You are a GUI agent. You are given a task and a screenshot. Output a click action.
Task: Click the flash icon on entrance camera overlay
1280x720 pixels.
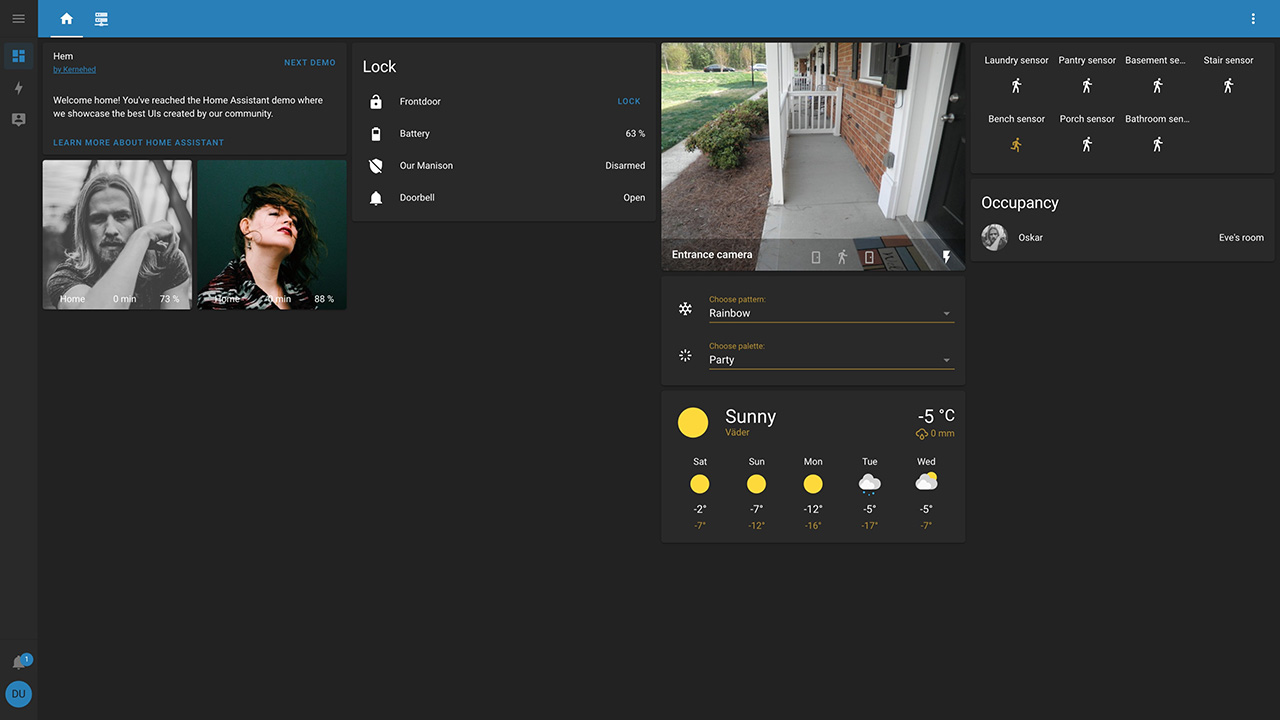tap(946, 257)
